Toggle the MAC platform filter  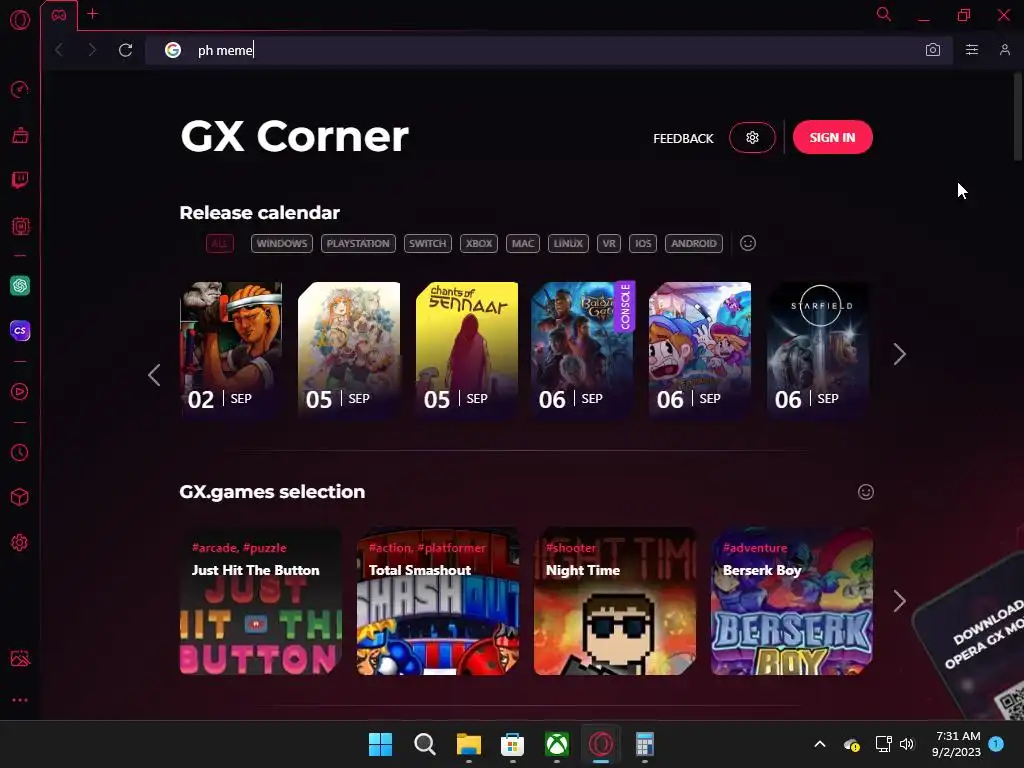[x=522, y=244]
